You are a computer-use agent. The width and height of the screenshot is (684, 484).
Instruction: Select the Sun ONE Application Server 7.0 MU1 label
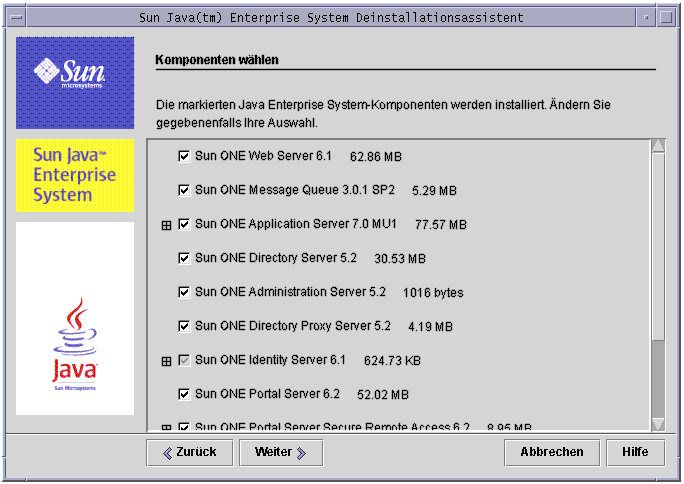296,224
